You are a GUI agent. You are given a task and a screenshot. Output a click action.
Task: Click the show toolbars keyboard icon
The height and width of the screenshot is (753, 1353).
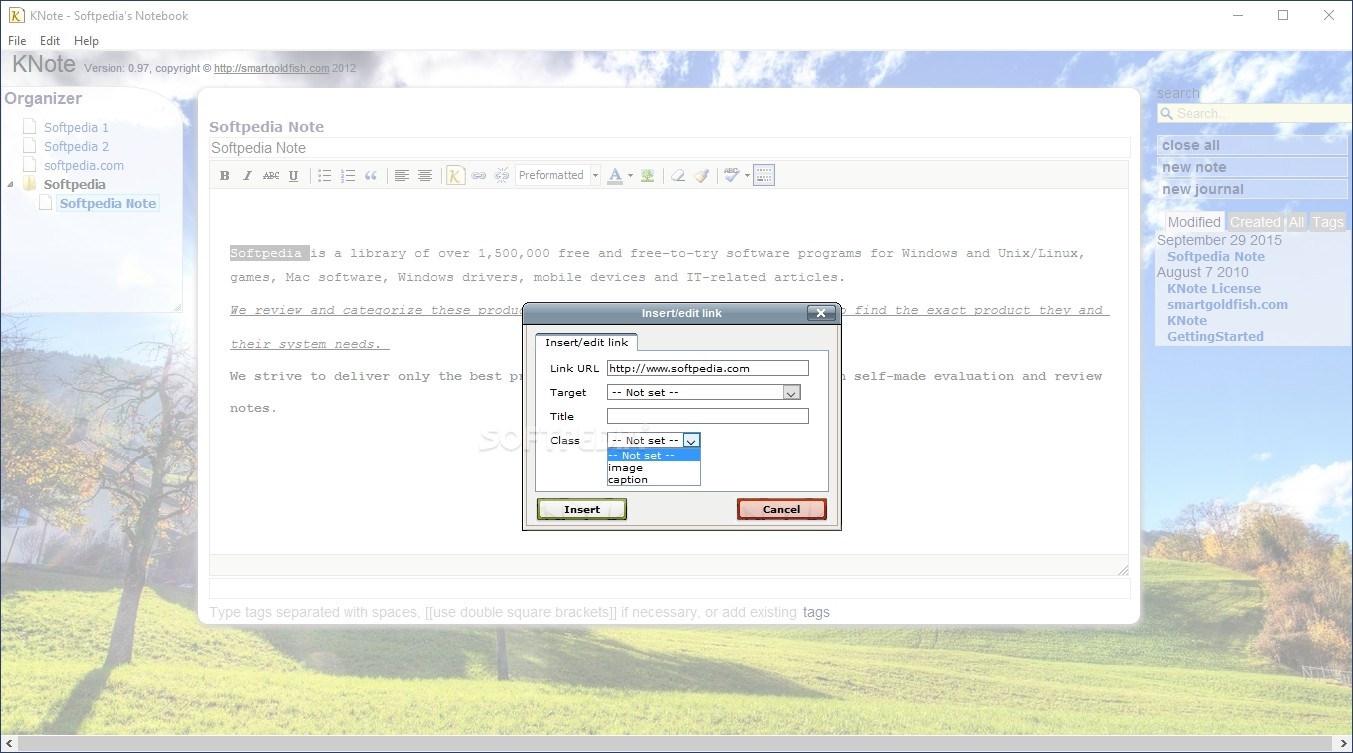[764, 176]
